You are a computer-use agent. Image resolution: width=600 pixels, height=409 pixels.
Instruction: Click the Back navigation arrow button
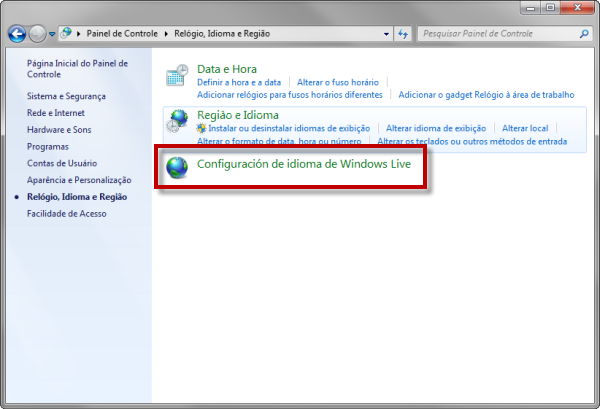16,33
